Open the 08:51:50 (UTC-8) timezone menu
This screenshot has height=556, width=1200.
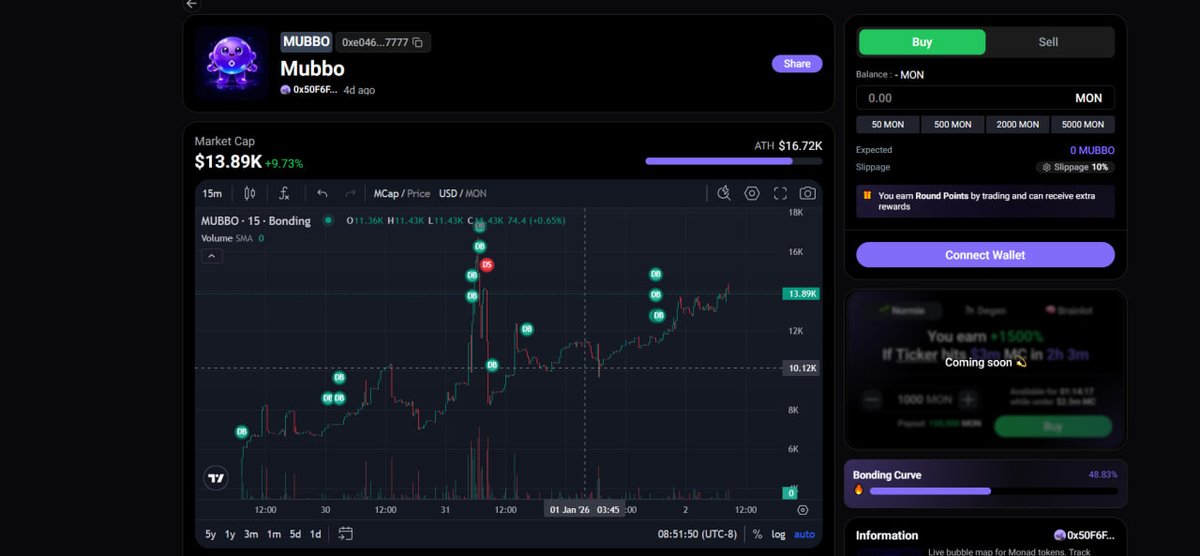696,534
